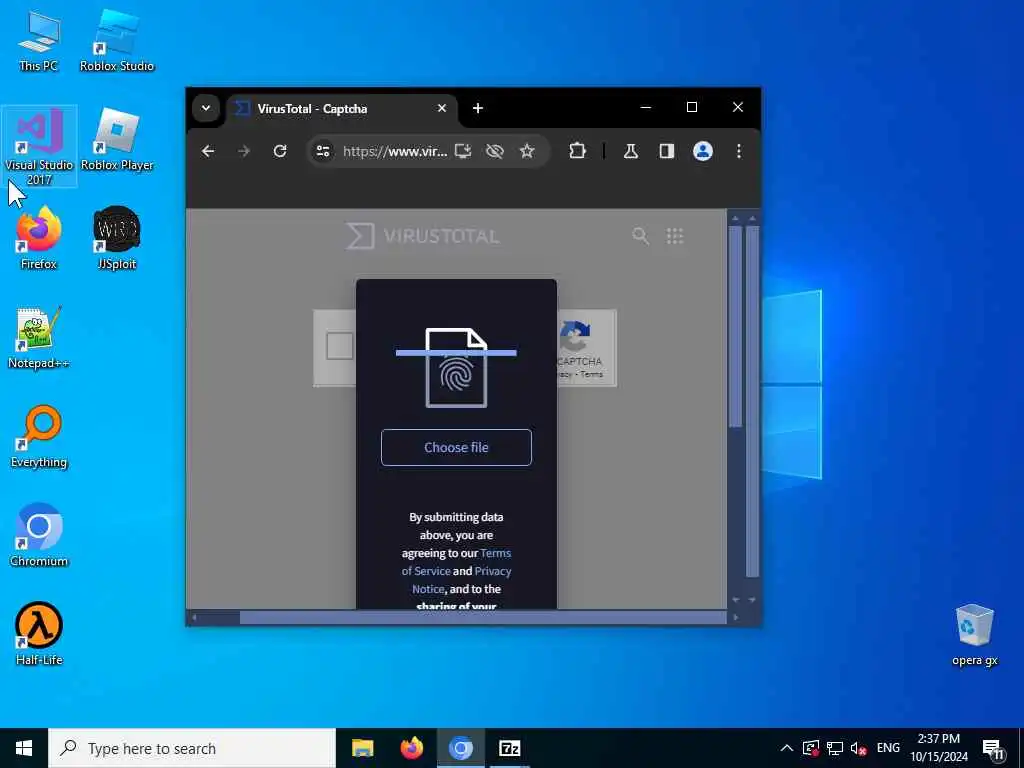
Task: Click the Choose file button
Action: (456, 447)
